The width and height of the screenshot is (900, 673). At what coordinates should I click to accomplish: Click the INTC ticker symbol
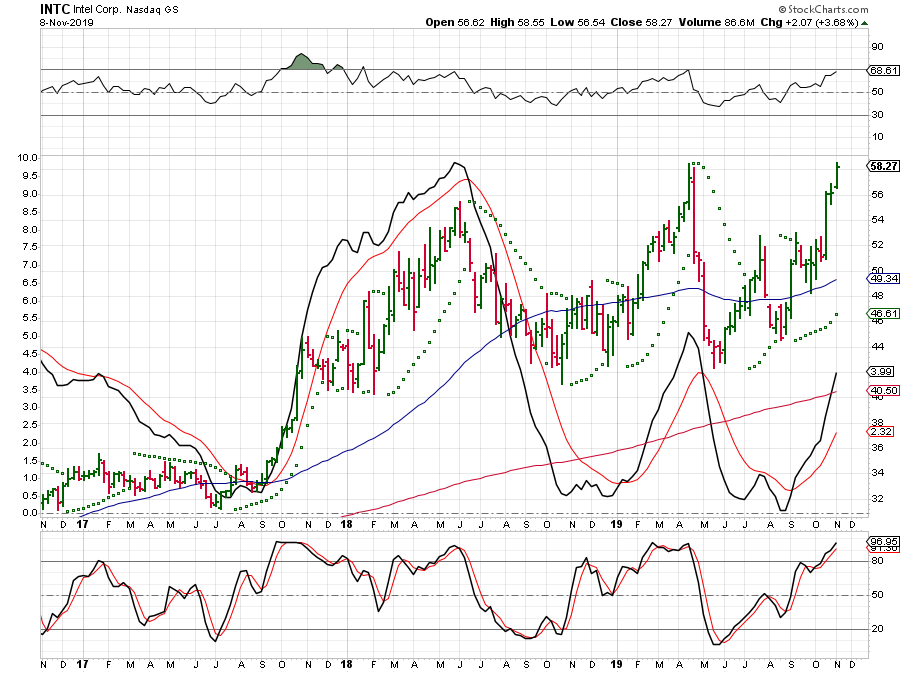[x=53, y=8]
